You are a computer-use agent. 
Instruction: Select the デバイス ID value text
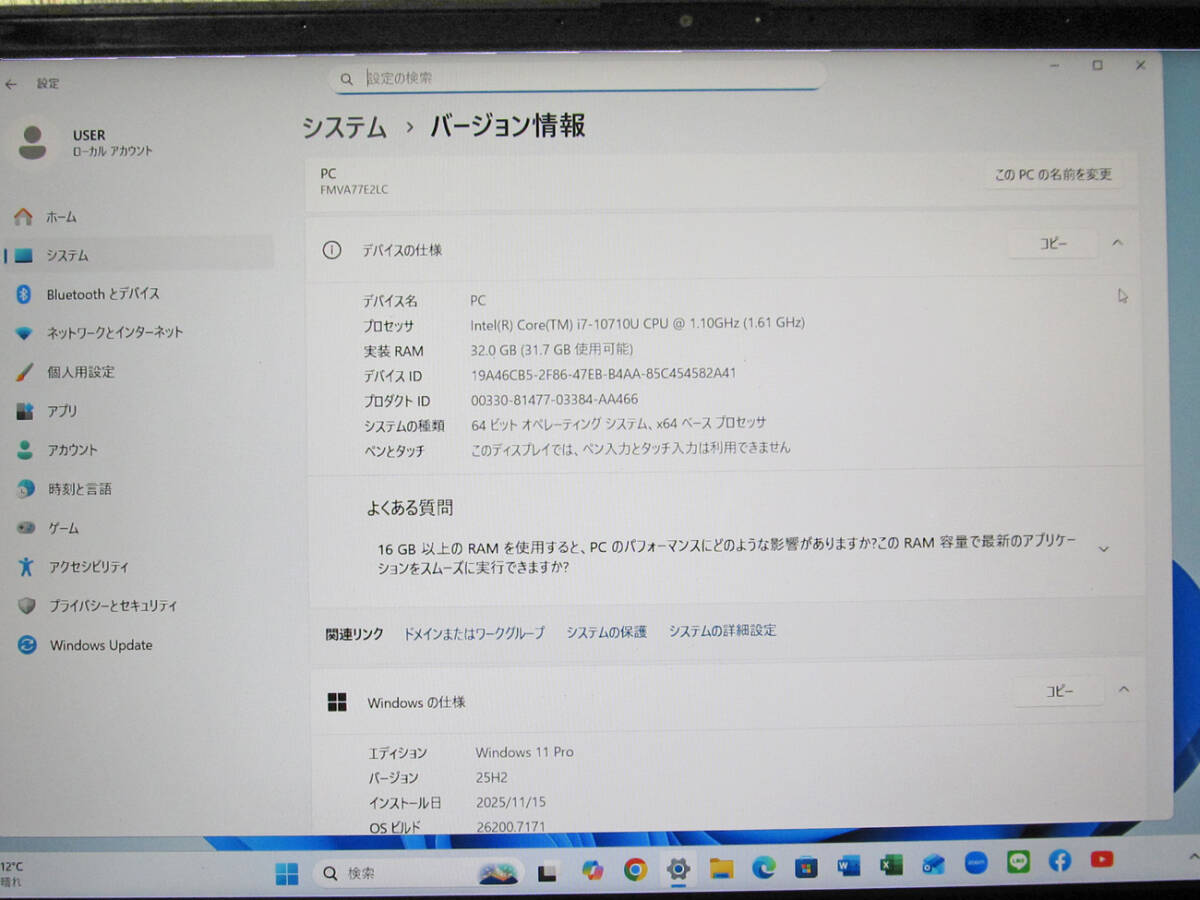(603, 374)
